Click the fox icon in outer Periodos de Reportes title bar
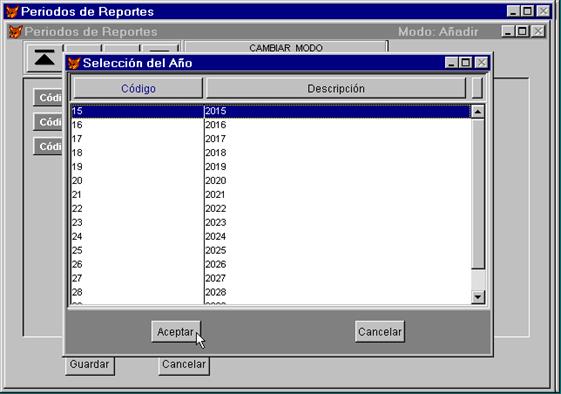561x394 pixels. (x=12, y=11)
